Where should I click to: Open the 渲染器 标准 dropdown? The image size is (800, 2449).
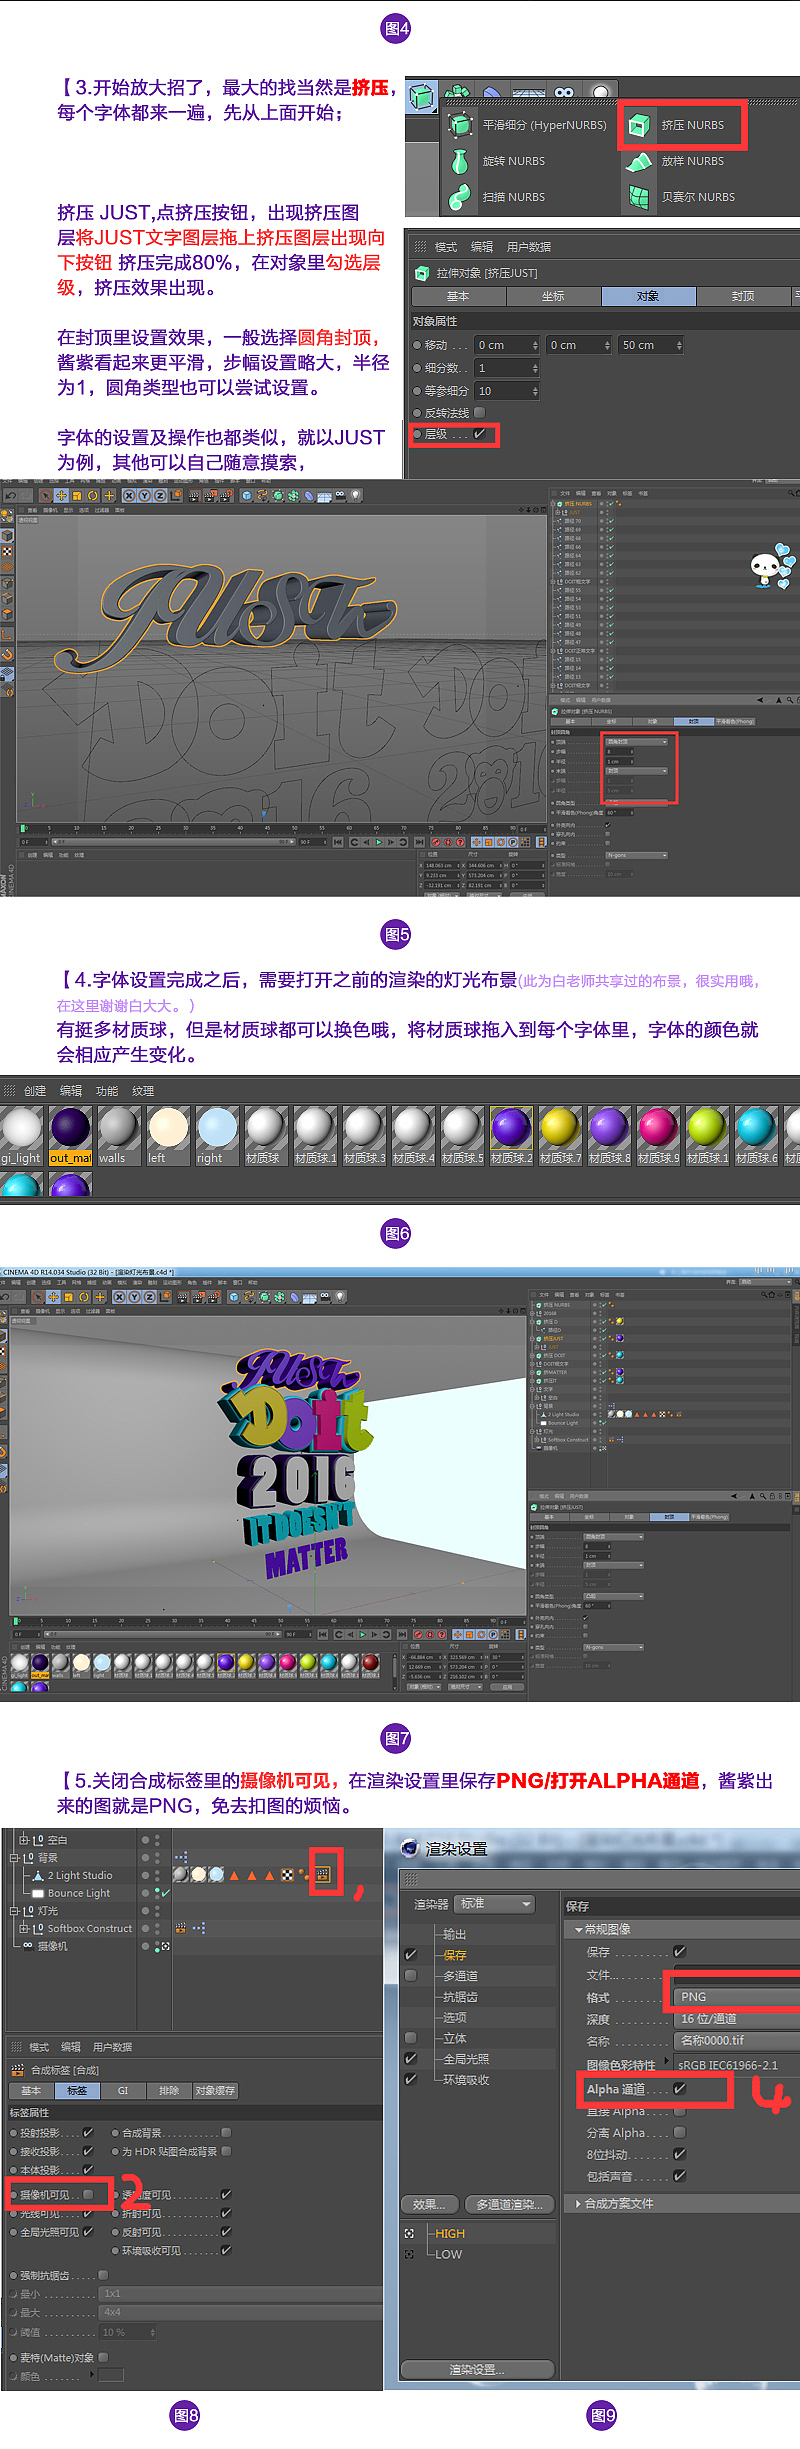tap(494, 1904)
